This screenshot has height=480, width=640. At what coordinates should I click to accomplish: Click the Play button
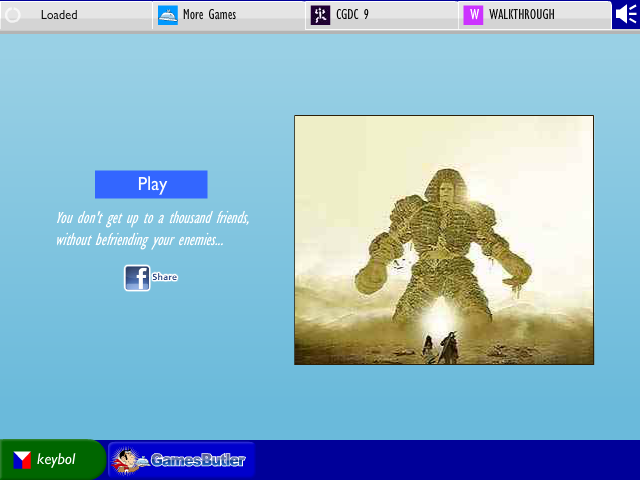coord(151,184)
